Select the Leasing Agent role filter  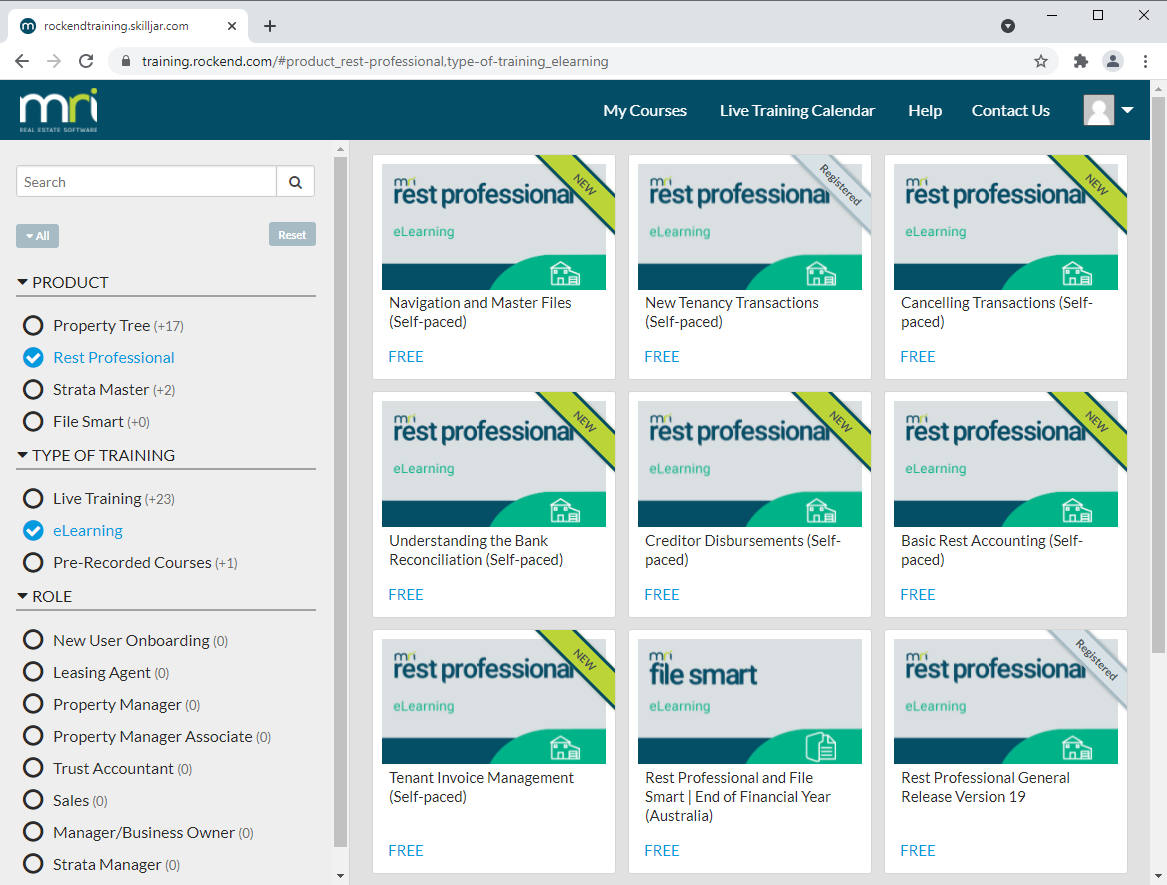tap(33, 671)
